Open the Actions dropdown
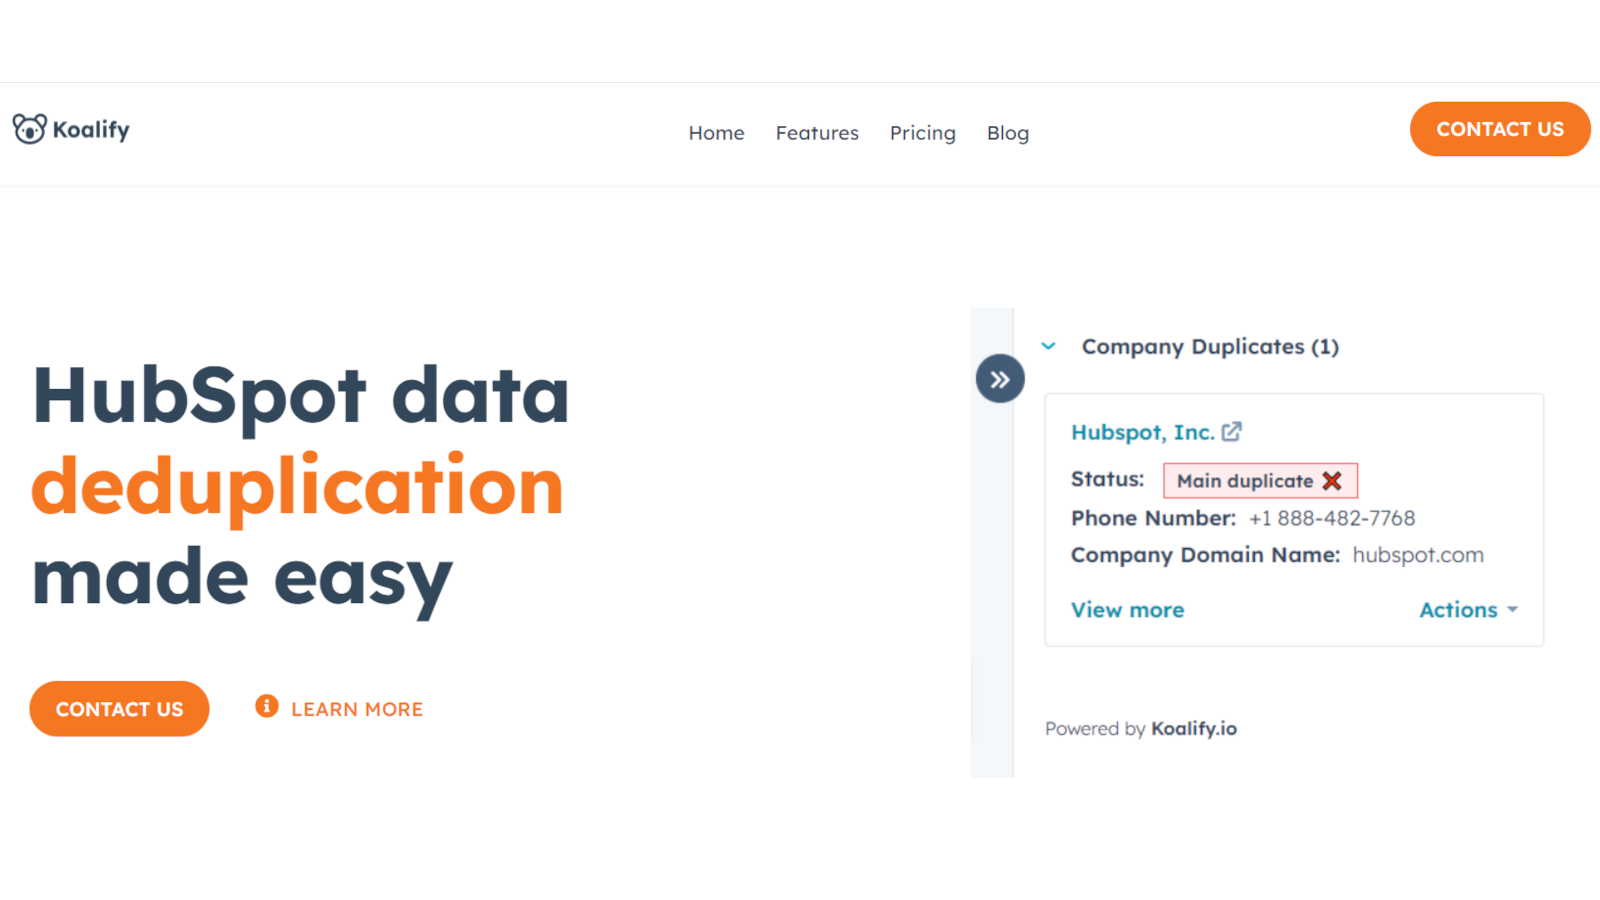 coord(1457,610)
